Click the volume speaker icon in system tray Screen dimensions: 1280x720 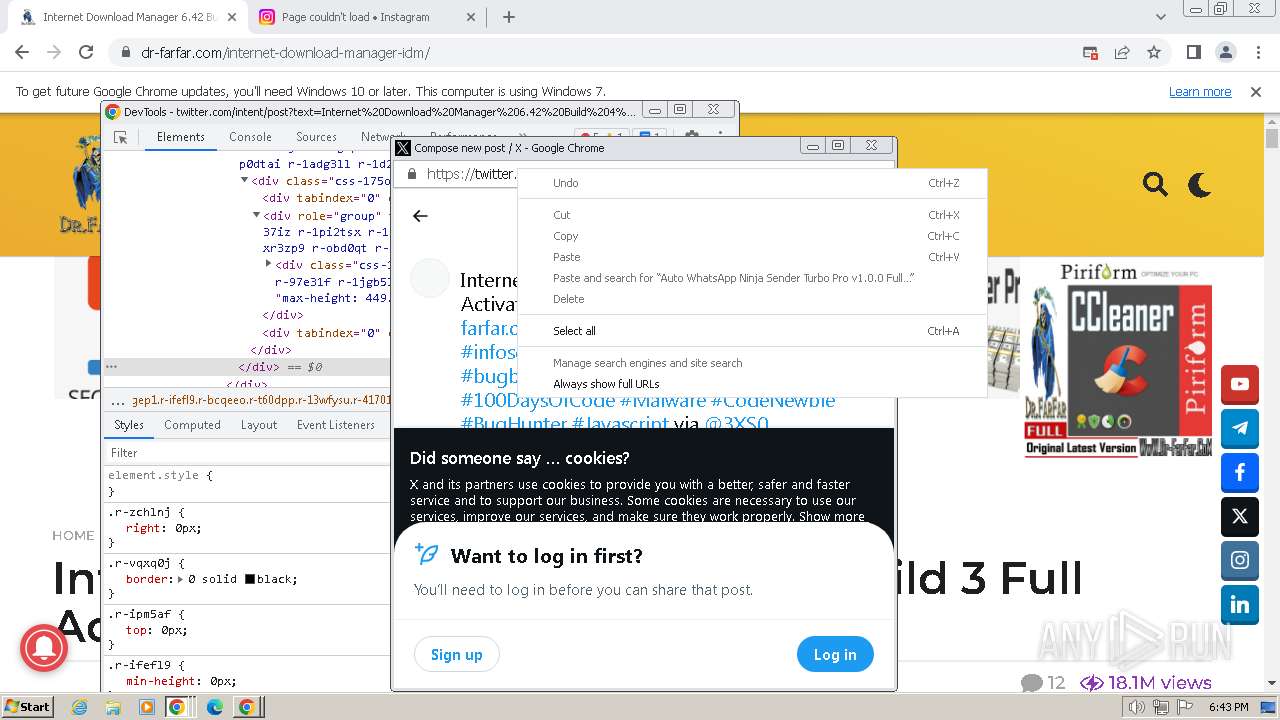[1137, 707]
